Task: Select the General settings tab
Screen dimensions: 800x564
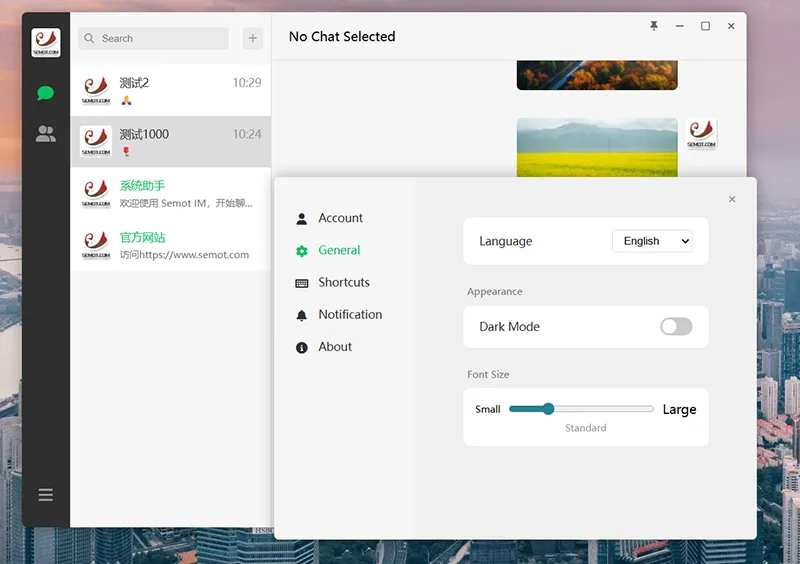Action: tap(339, 250)
